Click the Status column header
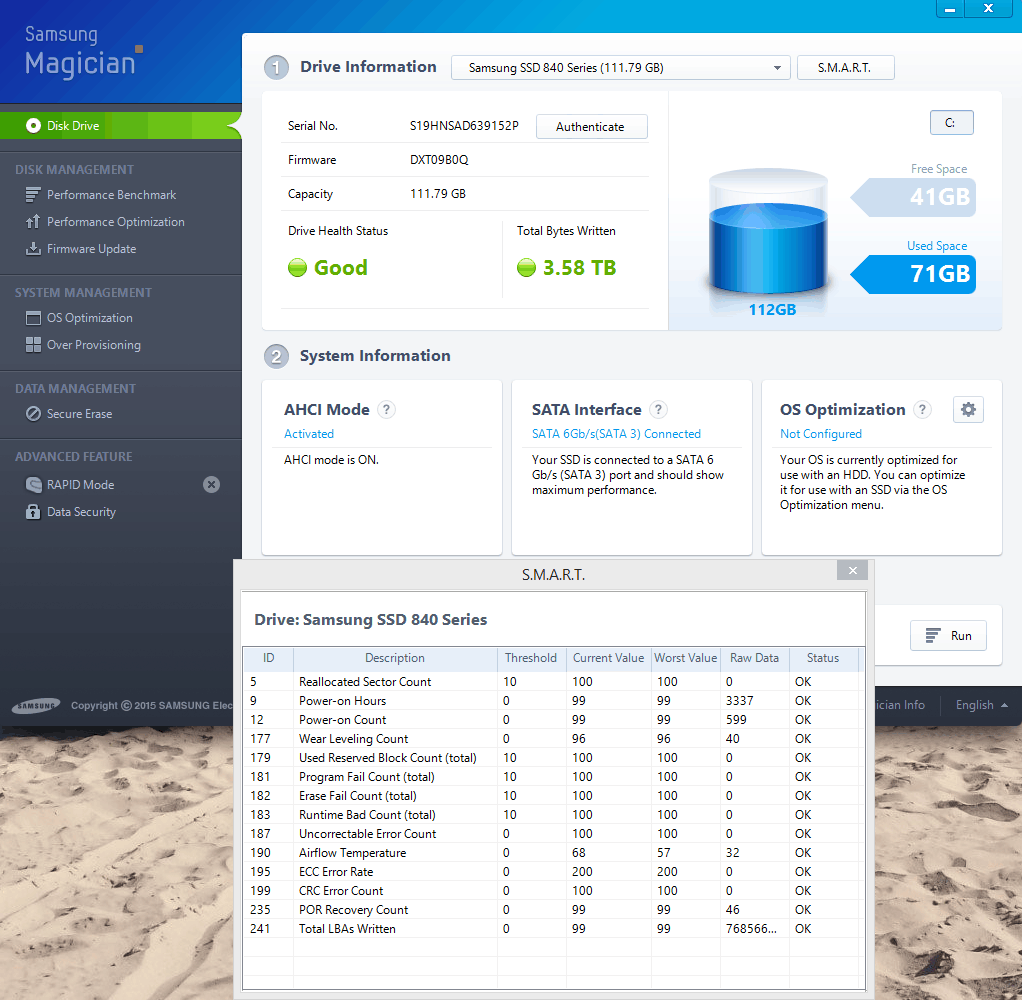The image size is (1022, 1000). pos(823,658)
